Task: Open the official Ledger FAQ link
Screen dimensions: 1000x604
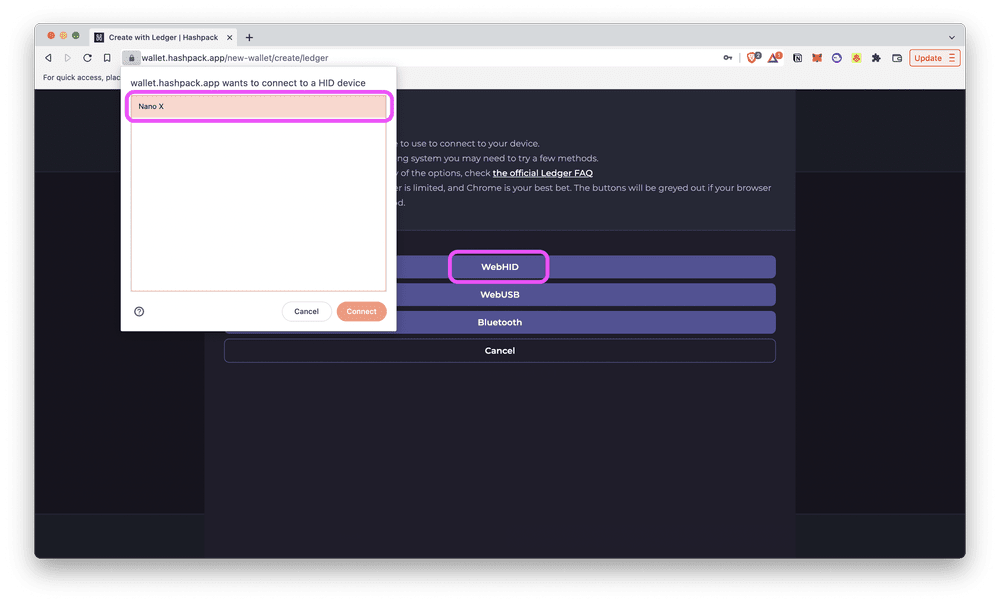Action: [x=542, y=172]
